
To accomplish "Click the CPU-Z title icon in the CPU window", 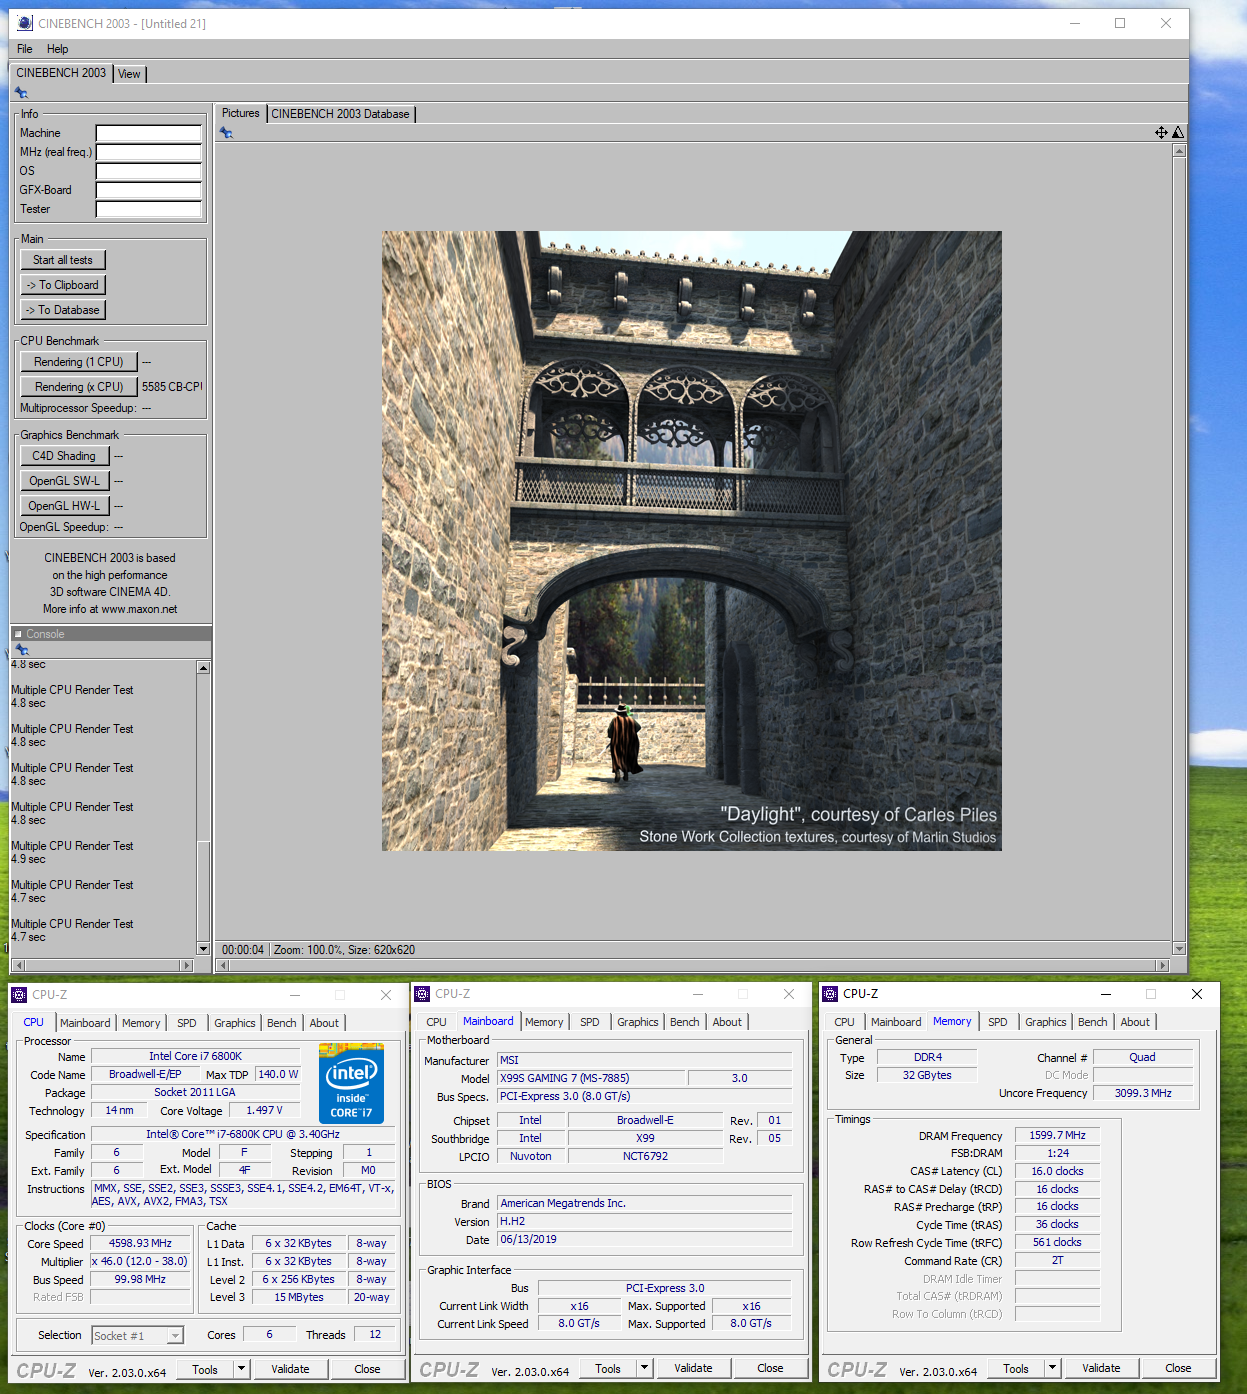I will click(19, 995).
